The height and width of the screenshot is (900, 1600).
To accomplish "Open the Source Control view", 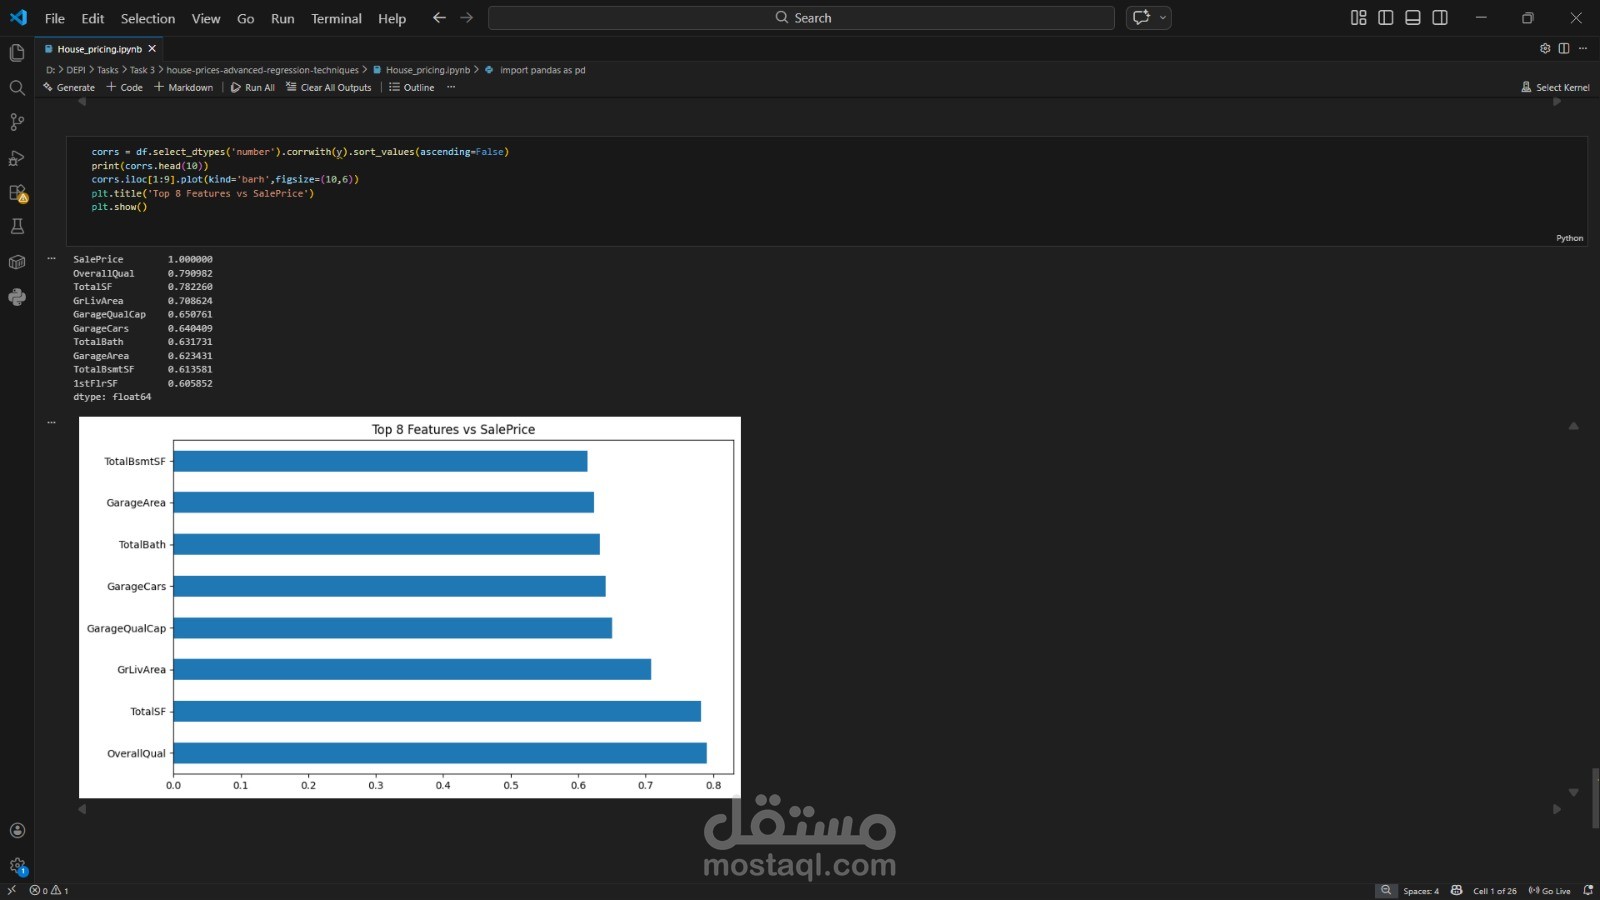I will [17, 122].
